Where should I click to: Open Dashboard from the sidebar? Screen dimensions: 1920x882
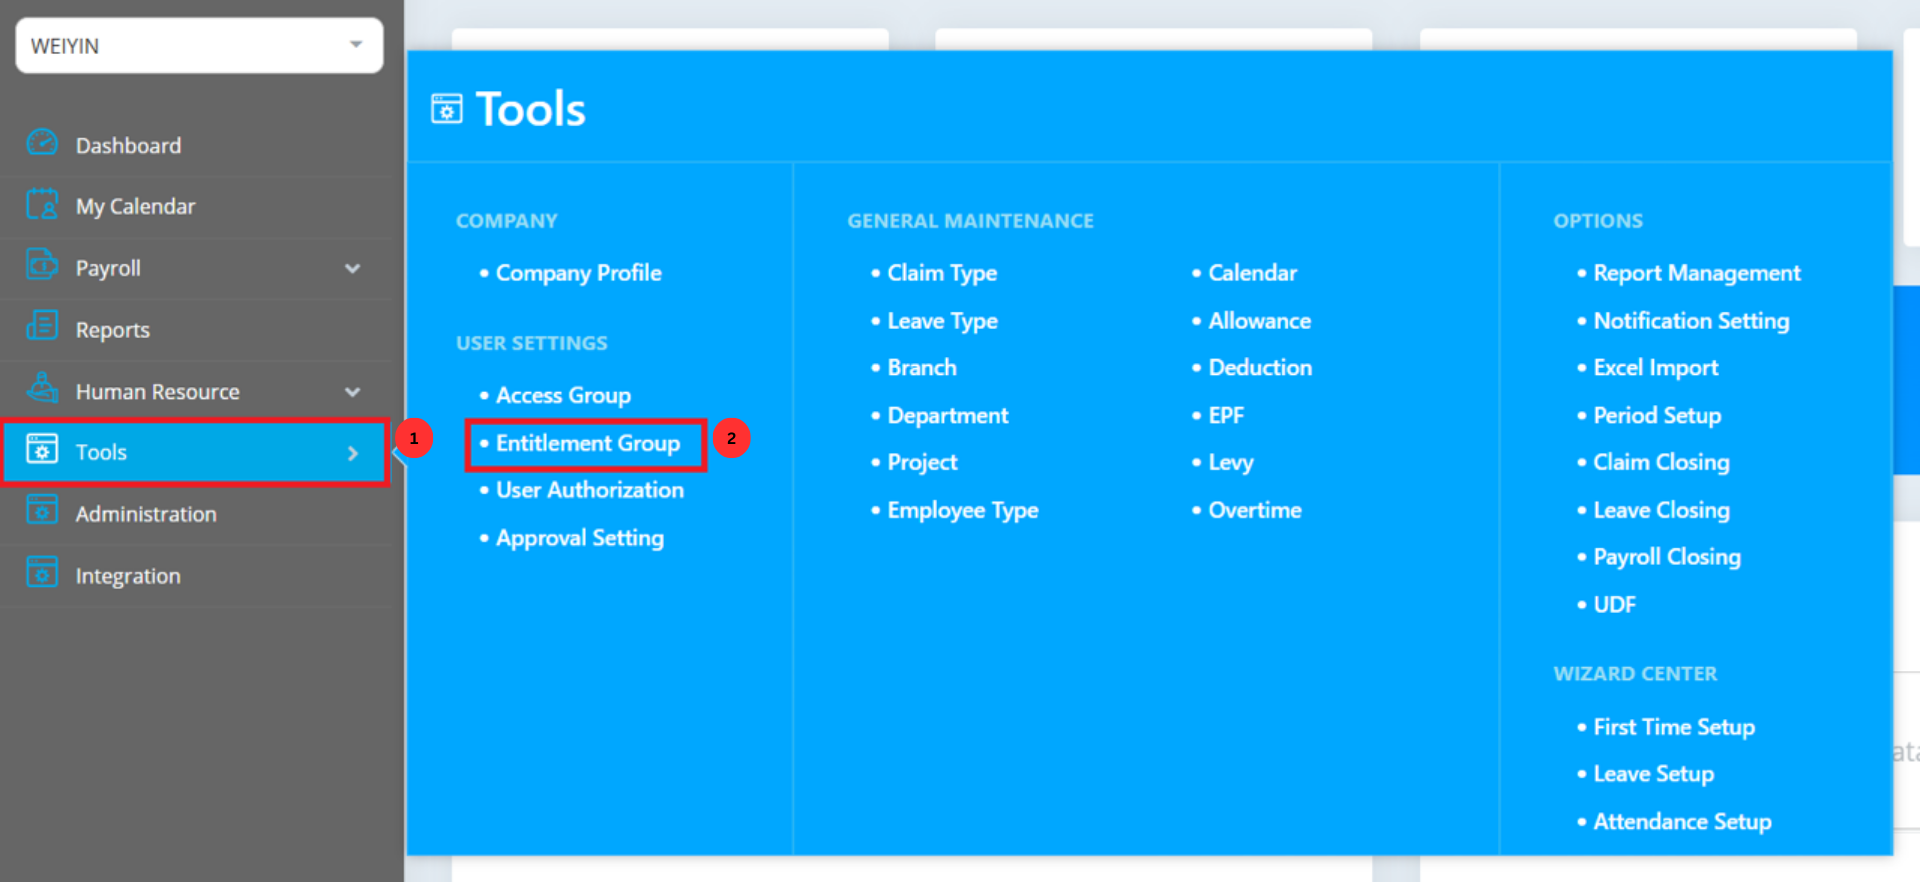click(x=128, y=145)
